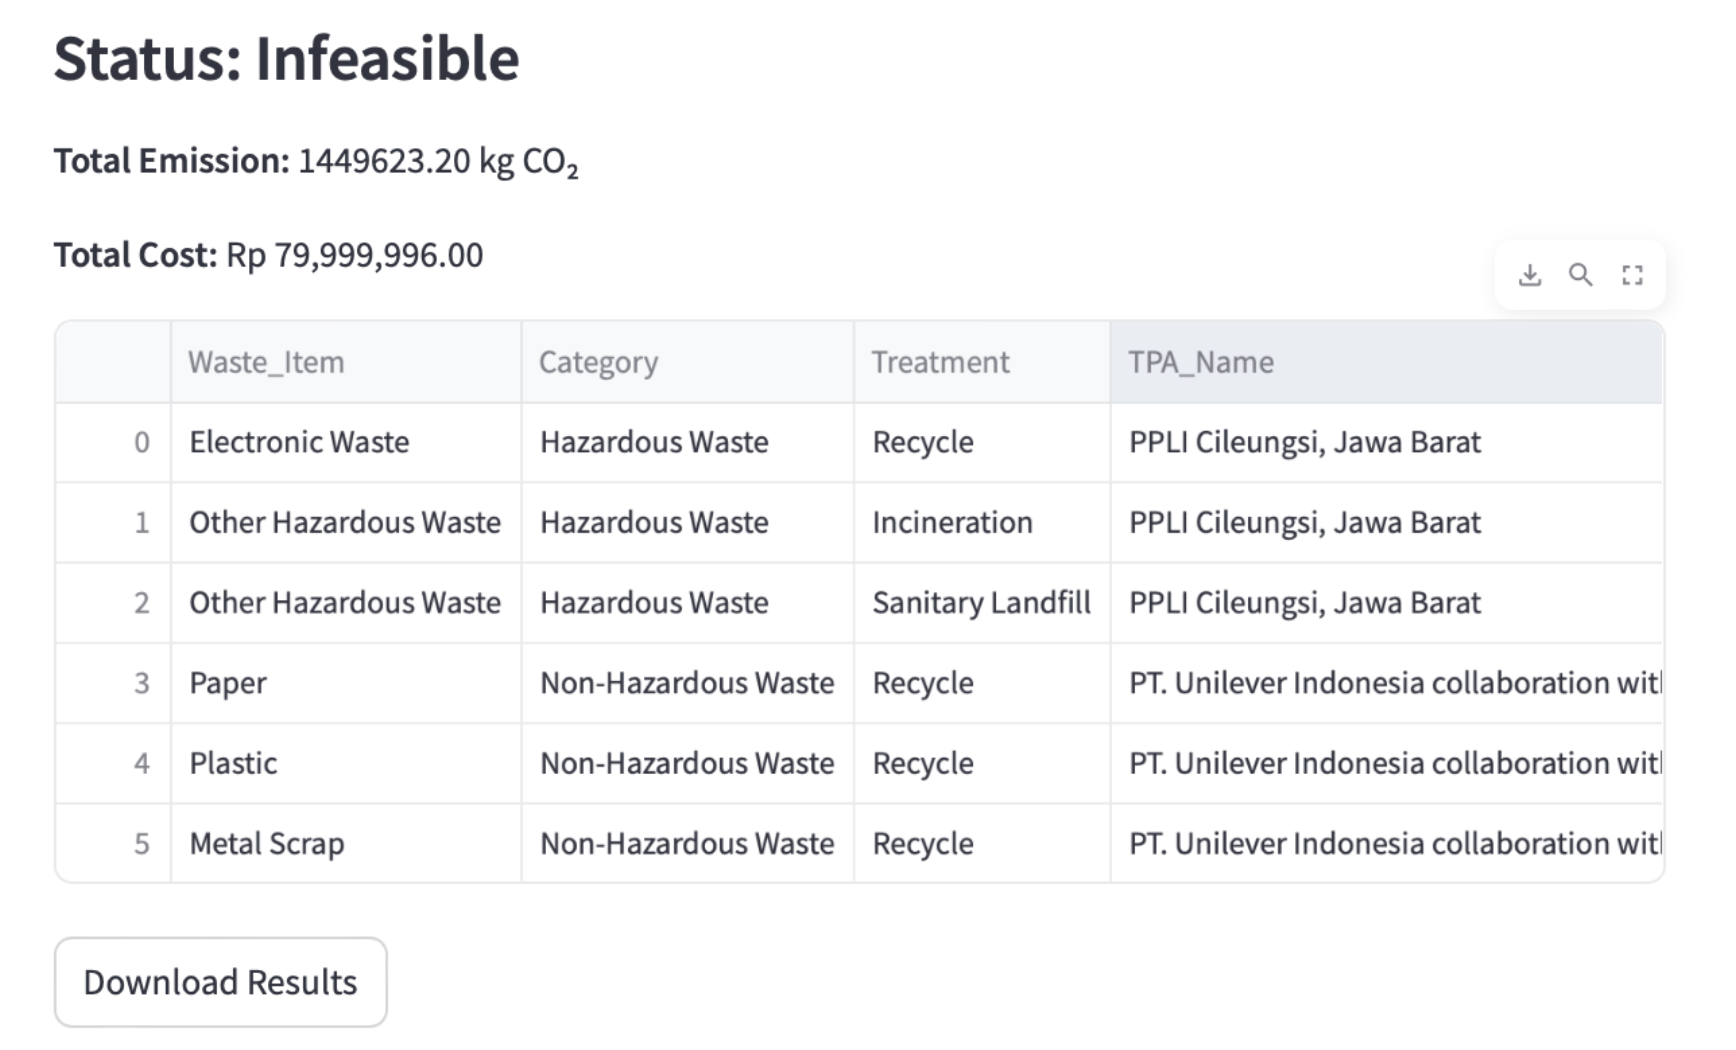The height and width of the screenshot is (1050, 1736).
Task: Open the table search icon
Action: click(x=1580, y=275)
